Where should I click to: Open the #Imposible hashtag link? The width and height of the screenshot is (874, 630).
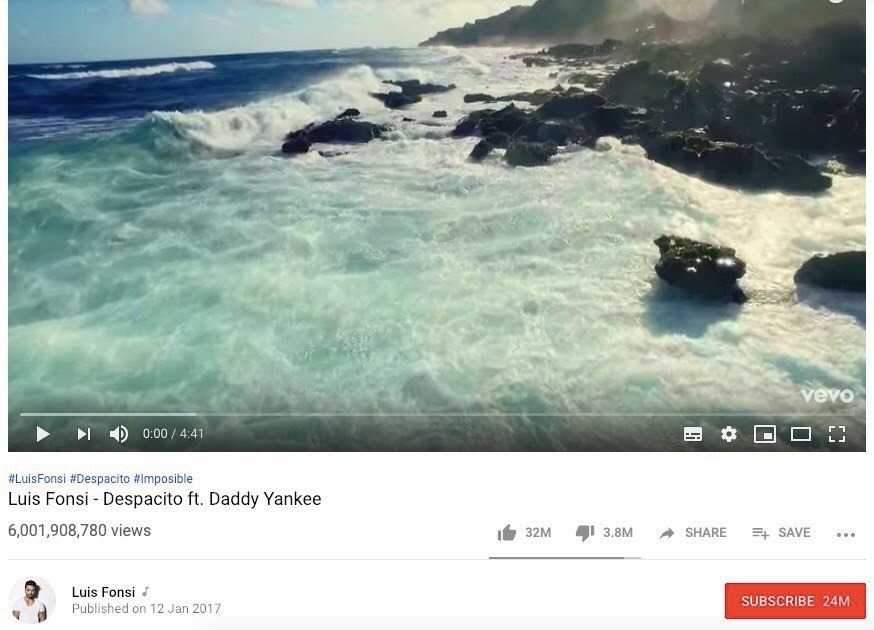[163, 478]
